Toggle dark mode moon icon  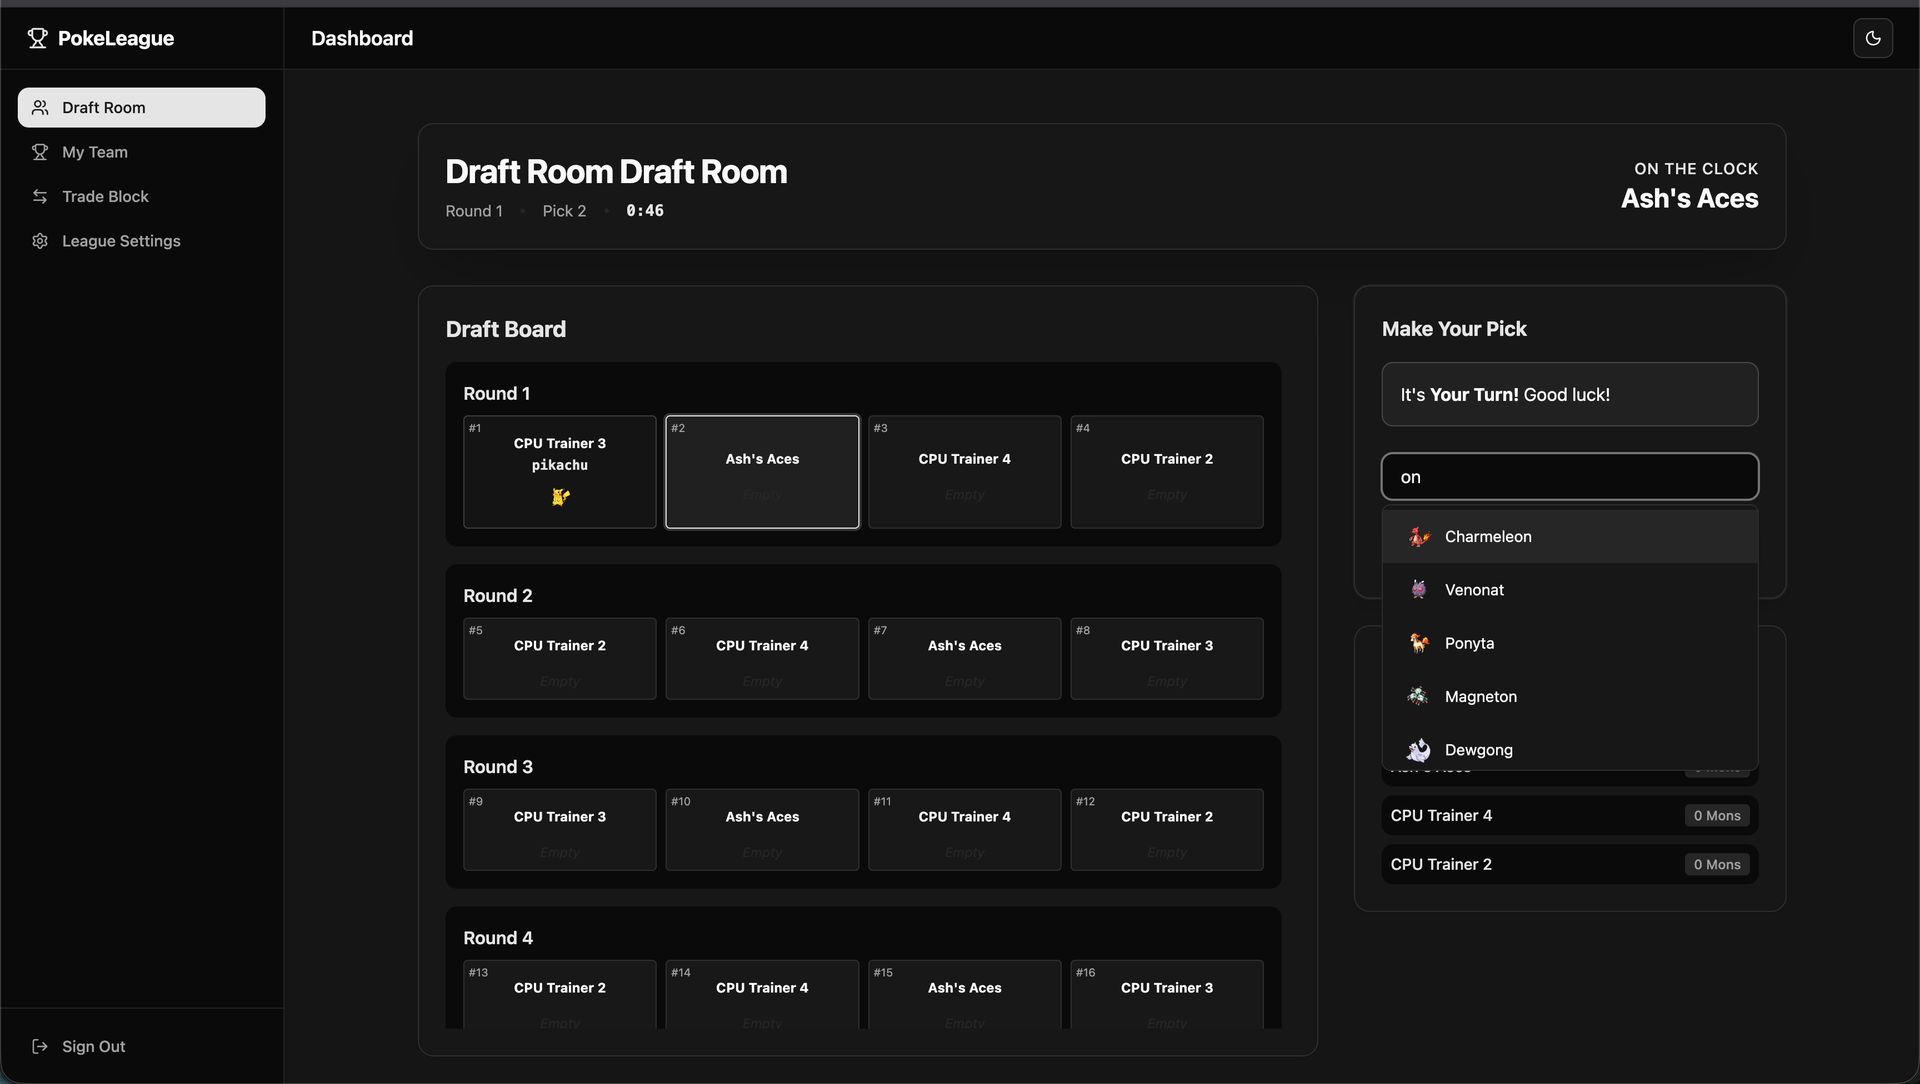click(x=1872, y=38)
